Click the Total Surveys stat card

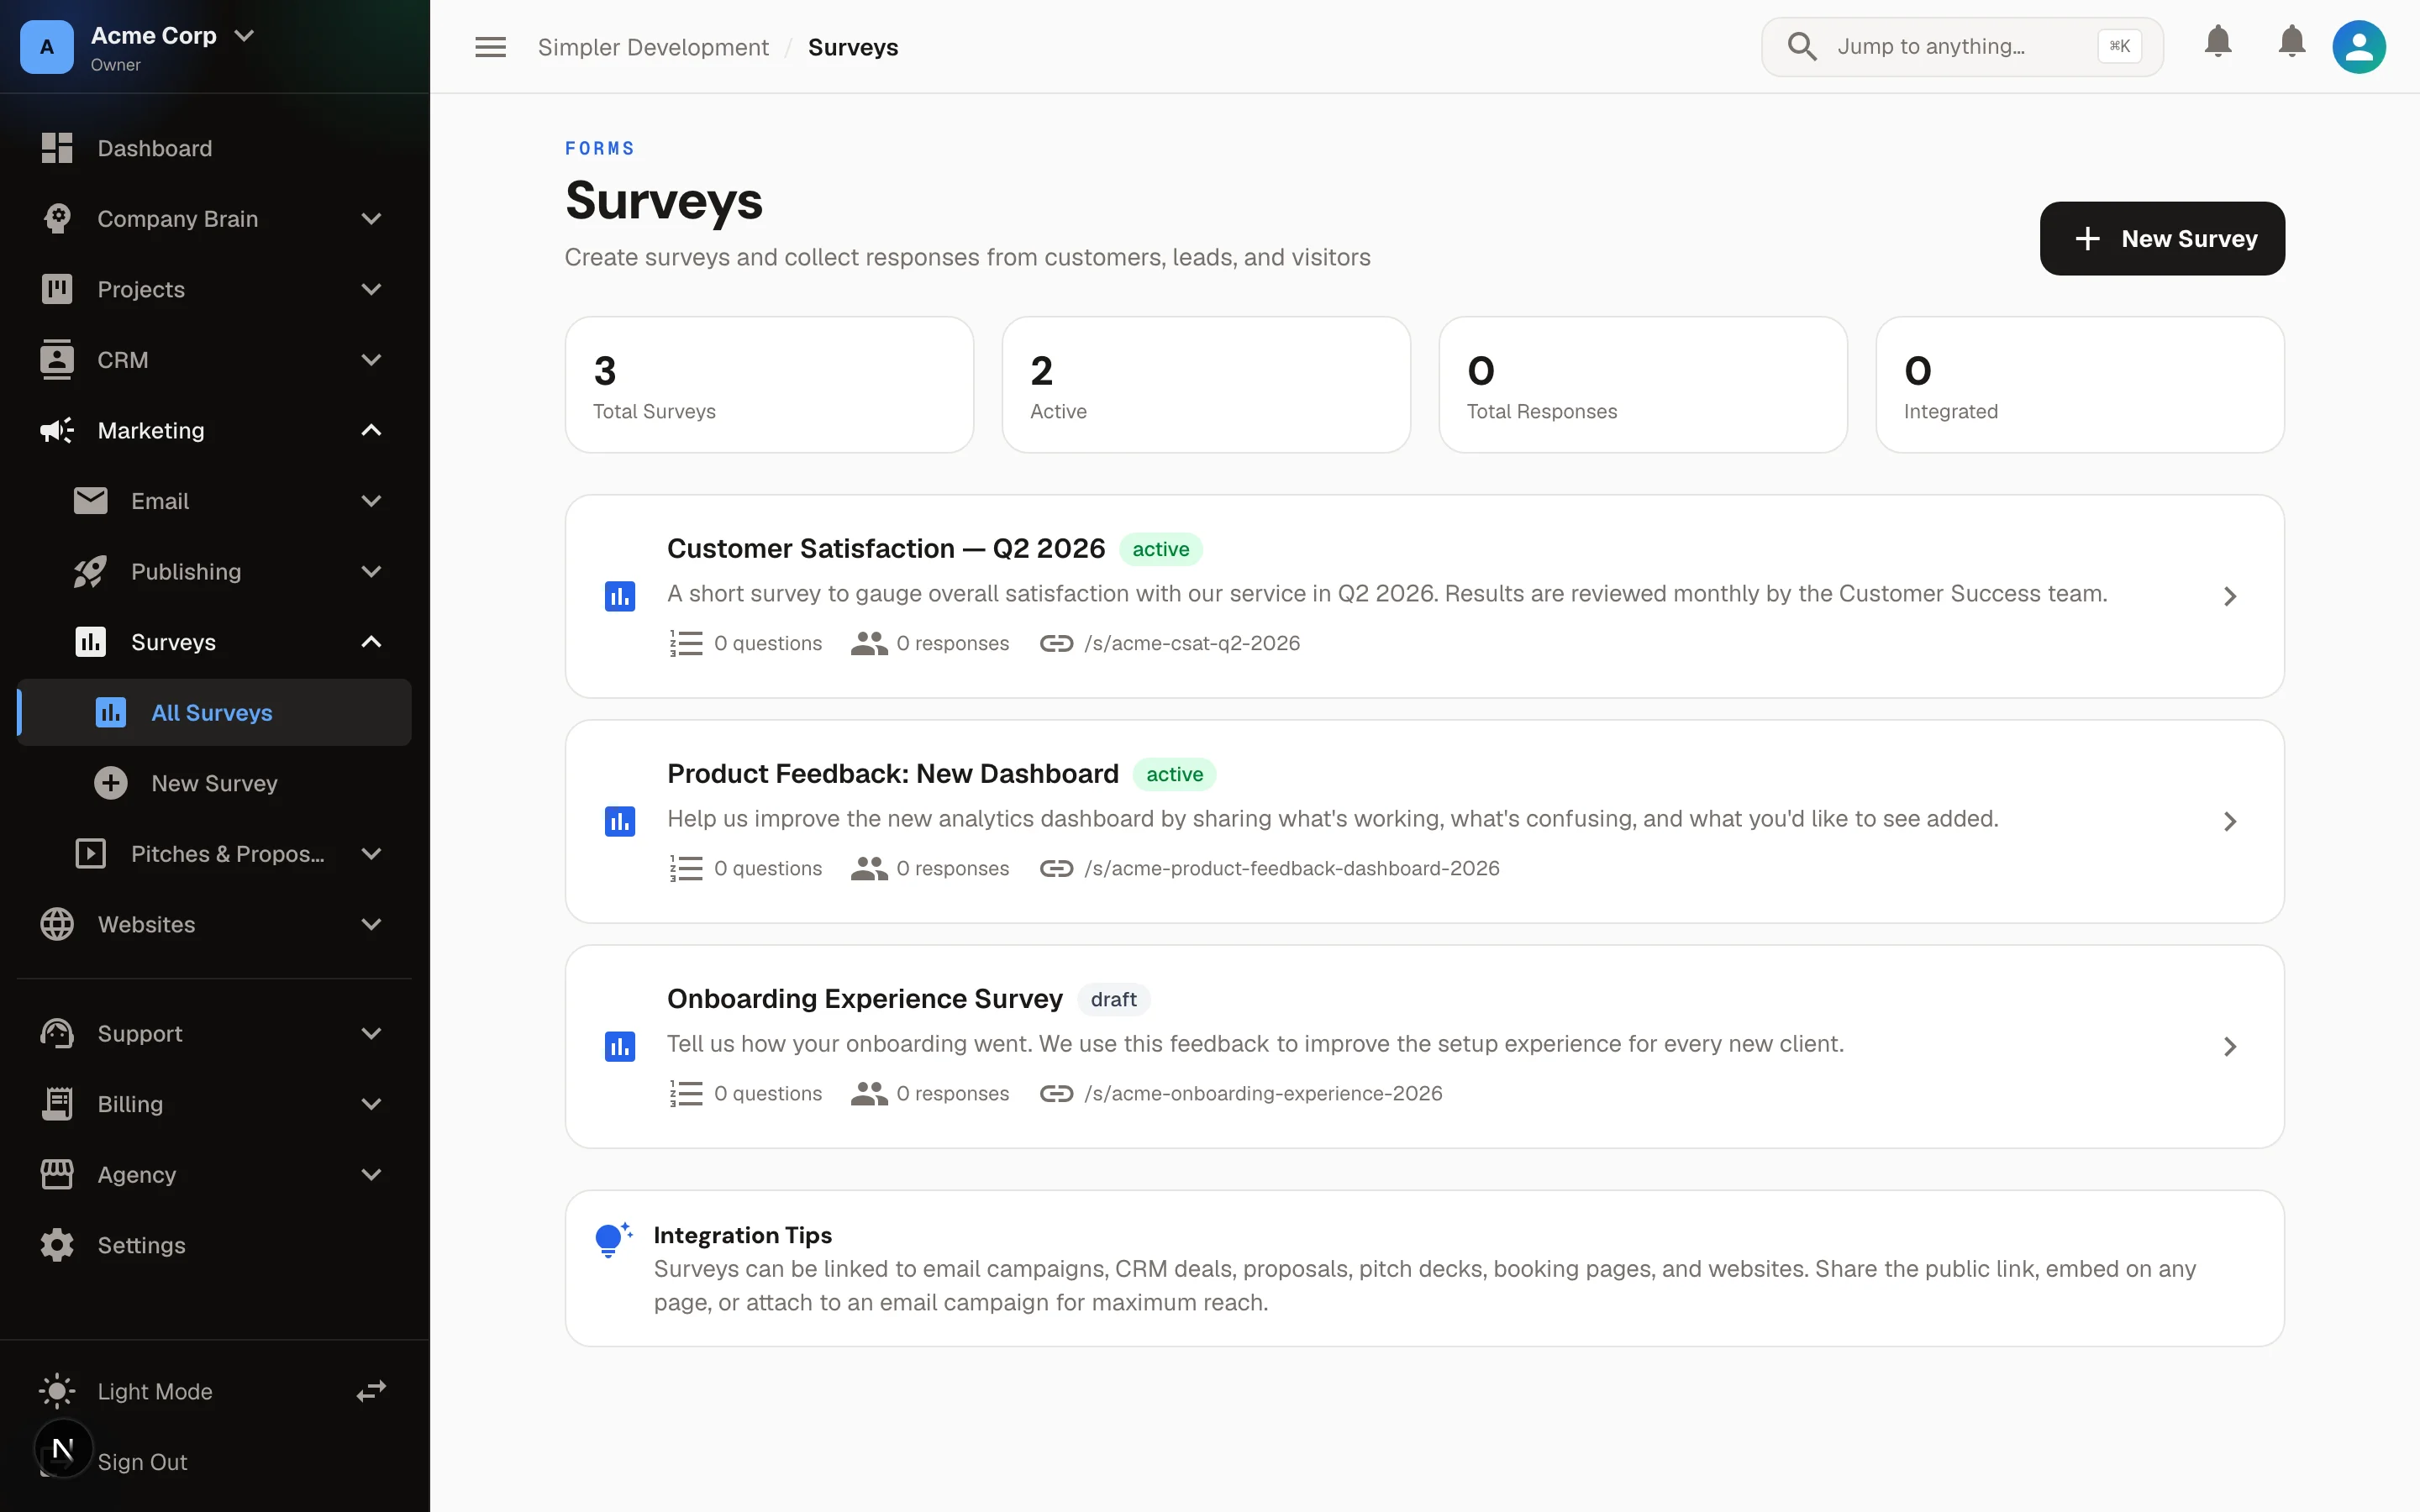click(x=769, y=385)
